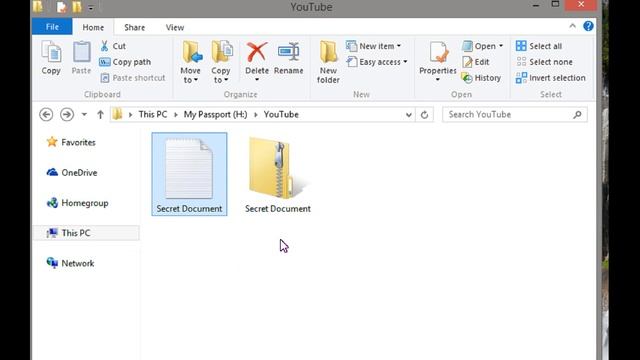Click the arrow after This PC in address bar
Viewport: 640px width, 360px height.
[176, 115]
